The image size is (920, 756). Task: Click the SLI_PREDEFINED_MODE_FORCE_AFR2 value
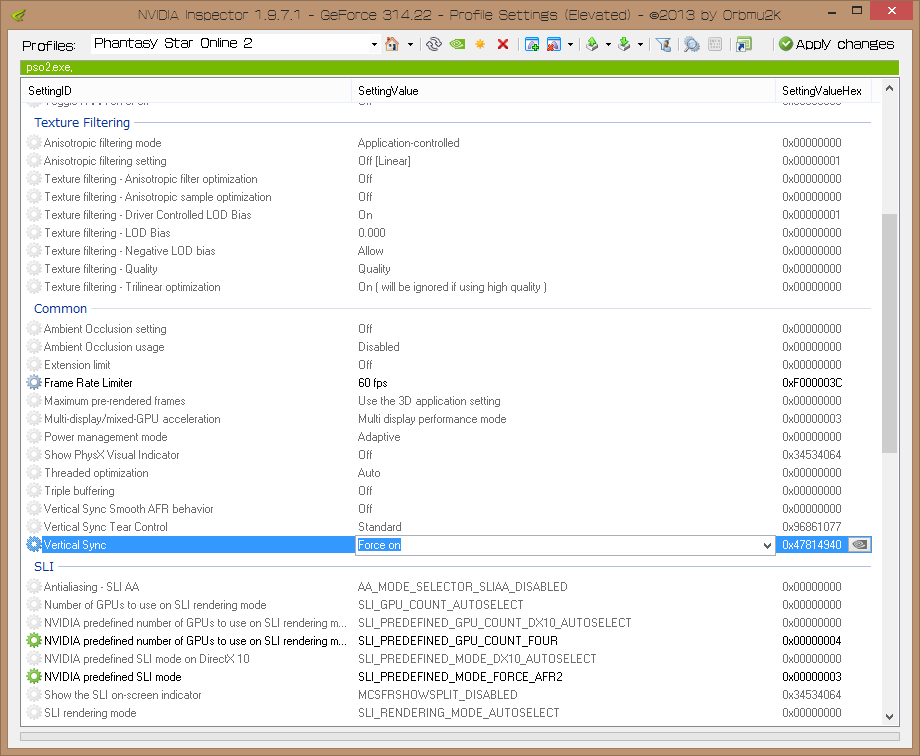click(460, 677)
